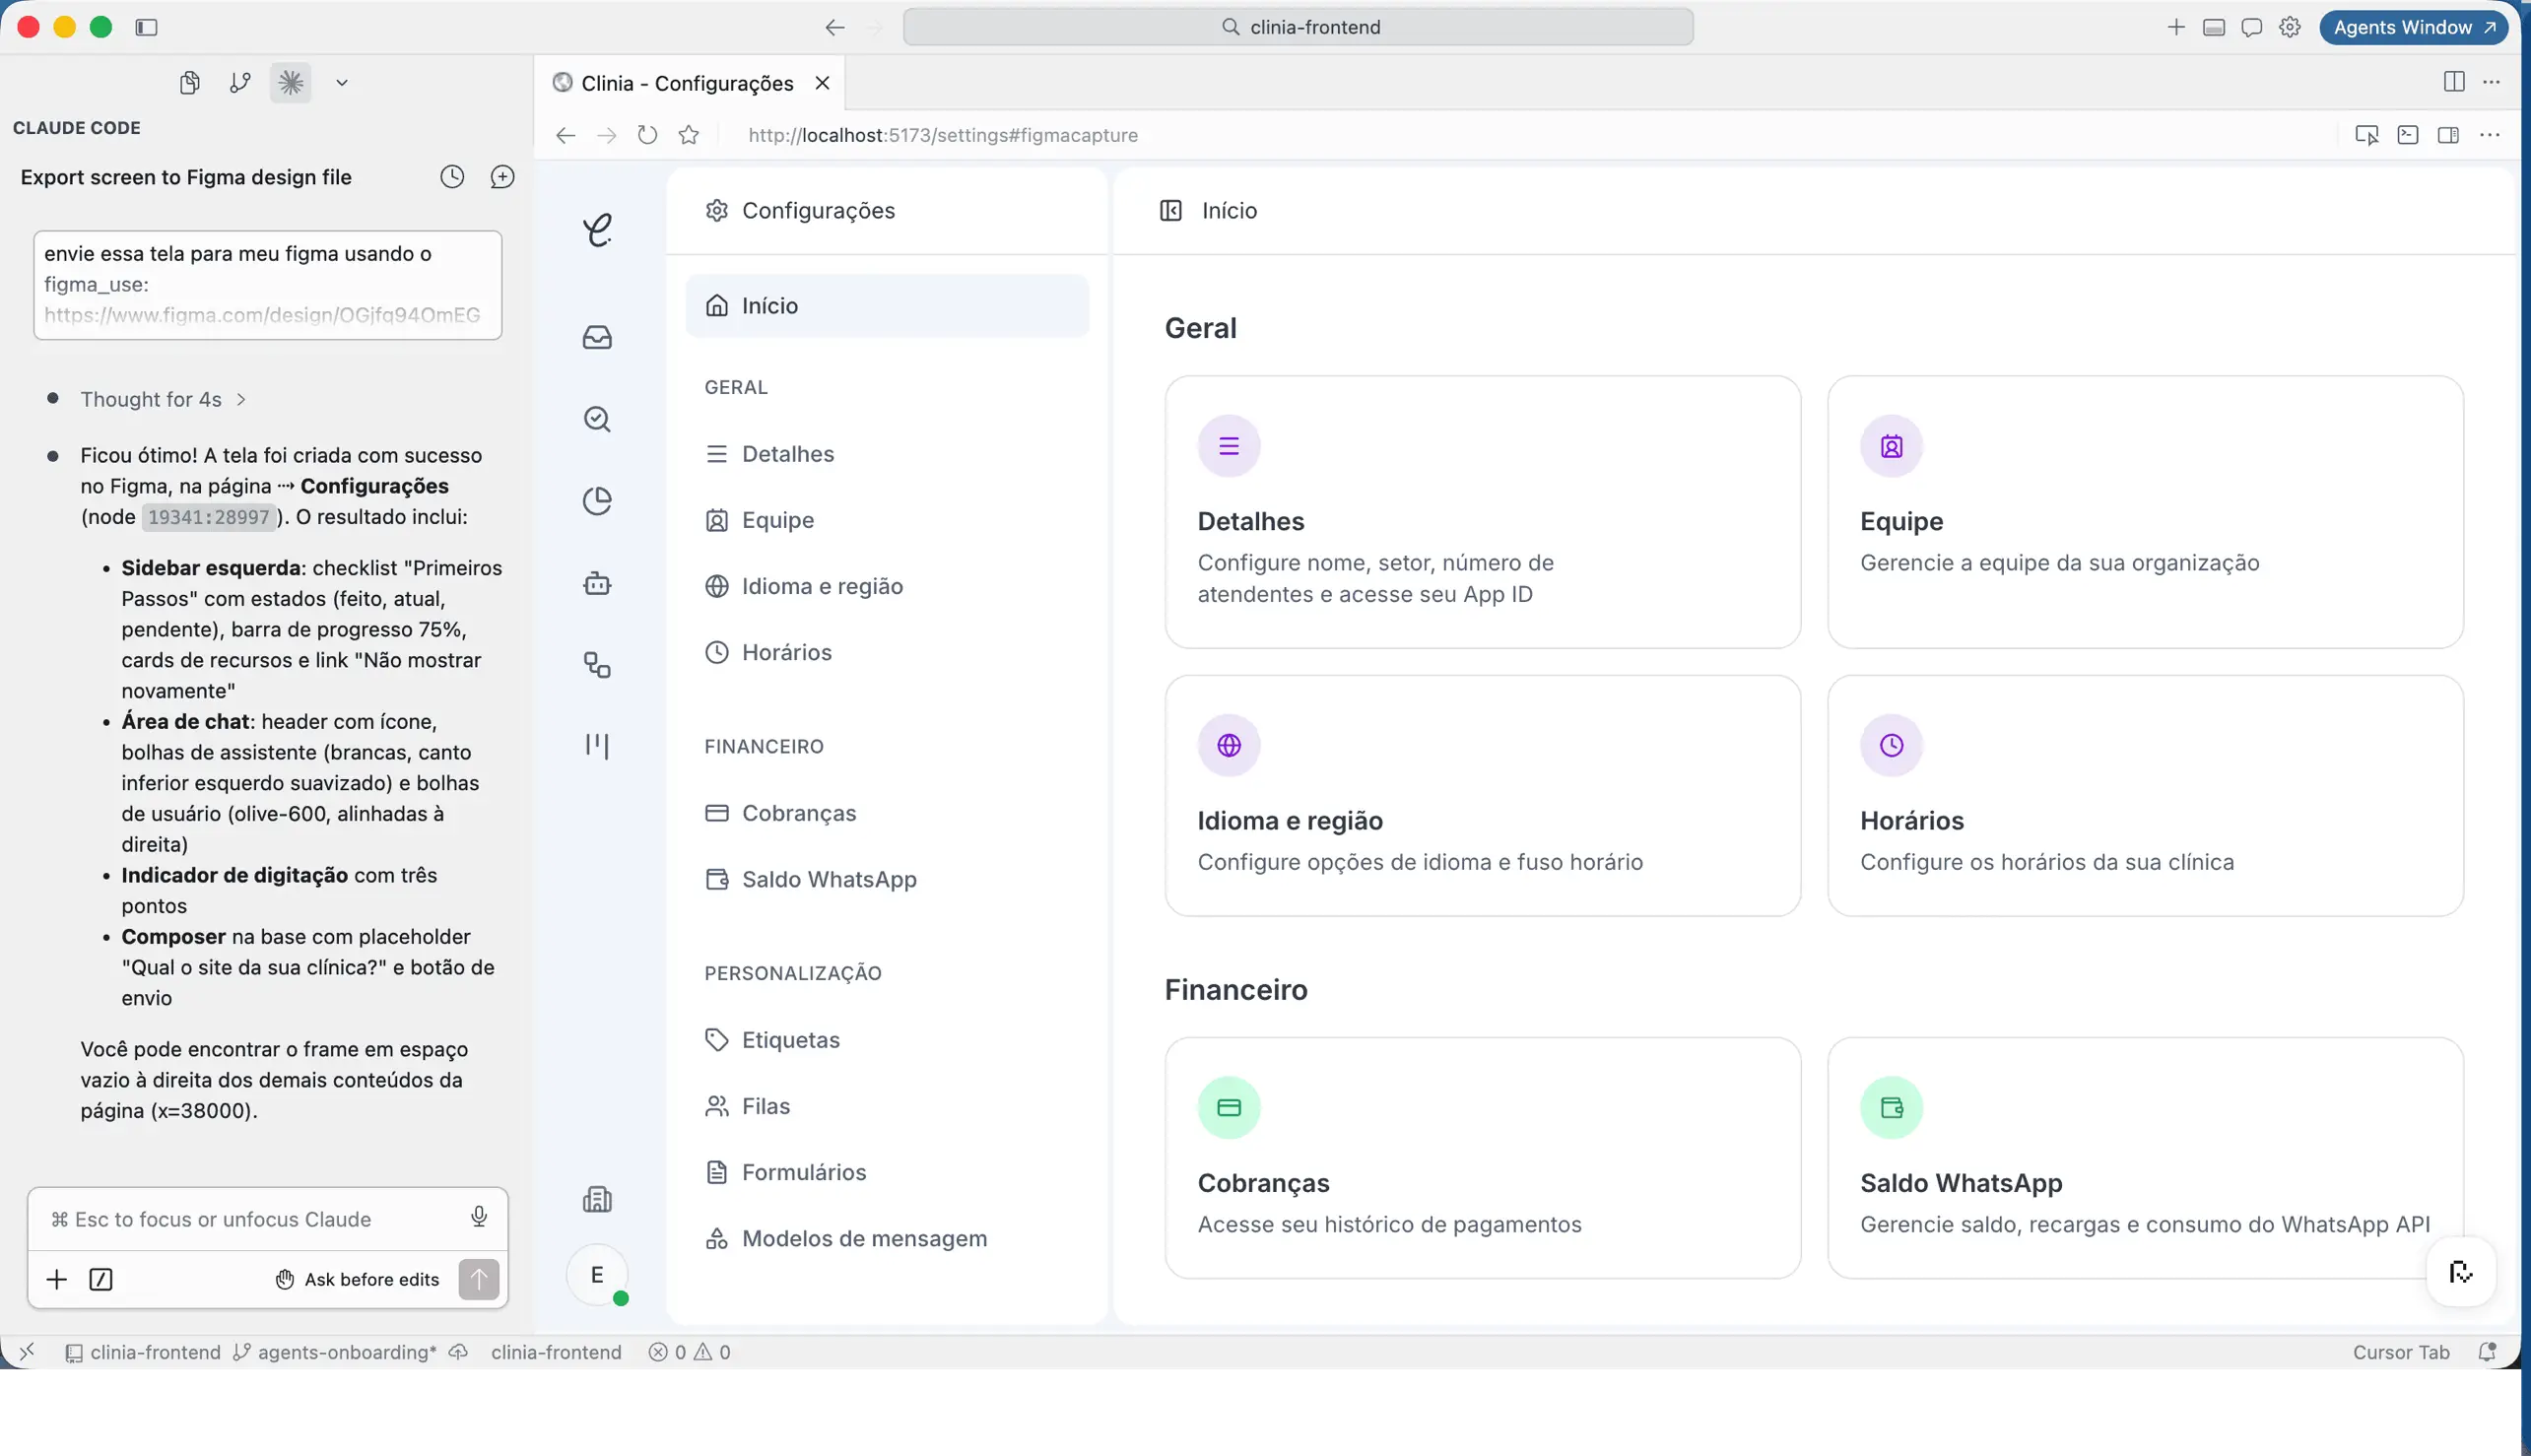Click the Claude Code asterisk icon
2531x1456 pixels.
(x=291, y=82)
